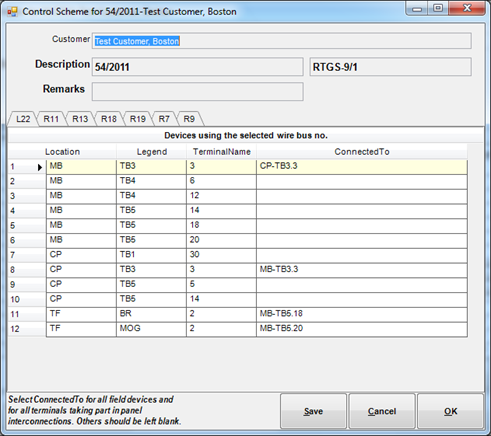Select row header number 7

tap(27, 255)
